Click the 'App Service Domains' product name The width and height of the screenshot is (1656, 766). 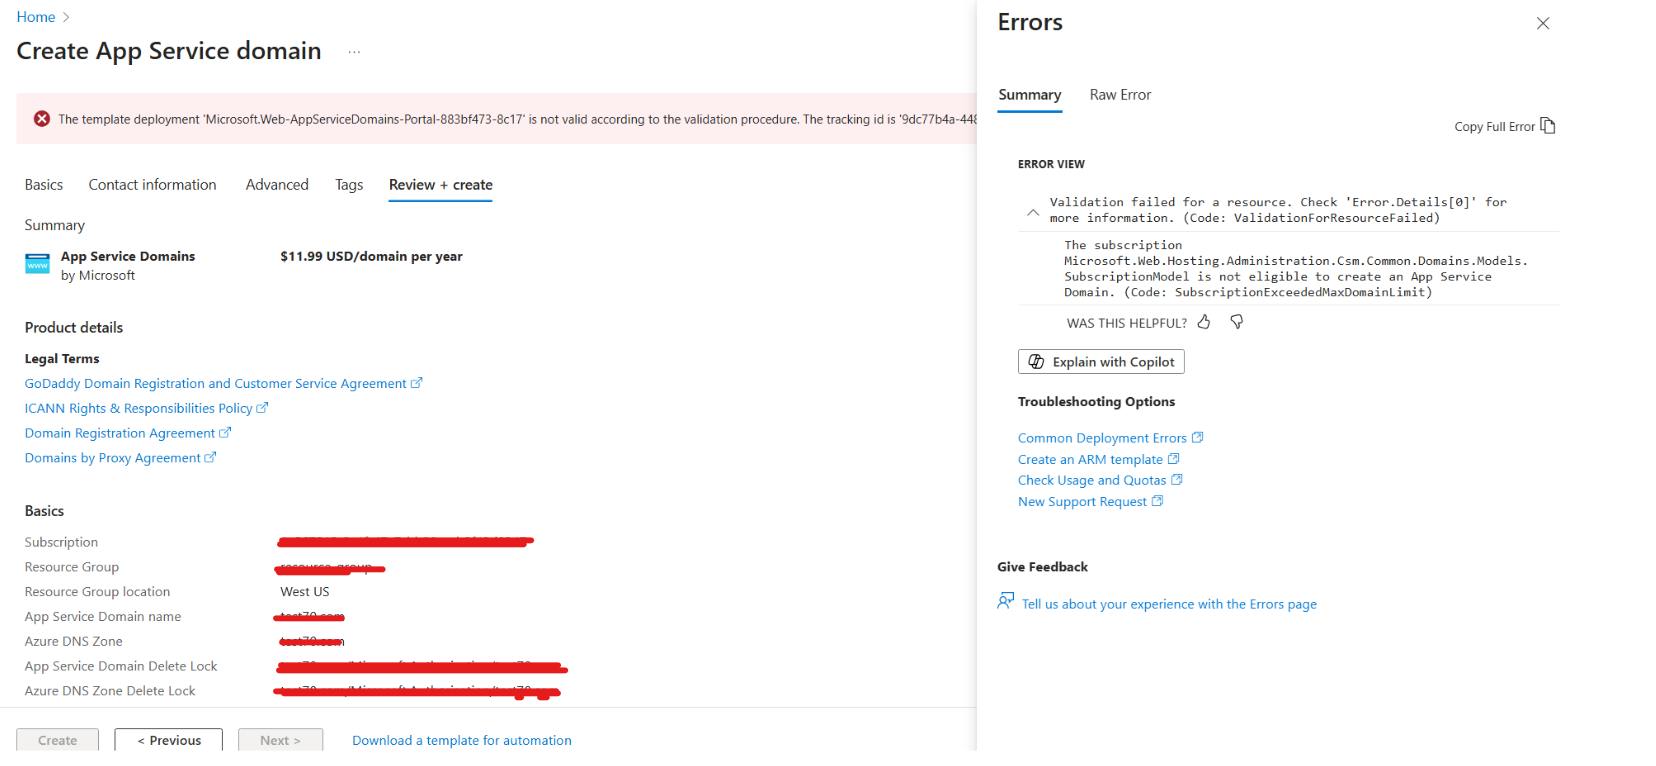[128, 256]
